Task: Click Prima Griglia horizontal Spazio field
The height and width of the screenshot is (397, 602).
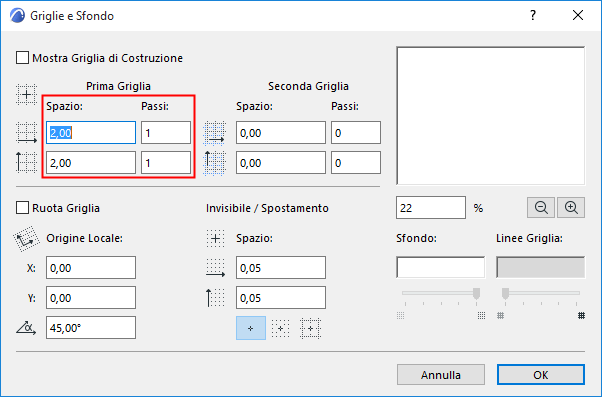Action: pos(91,133)
